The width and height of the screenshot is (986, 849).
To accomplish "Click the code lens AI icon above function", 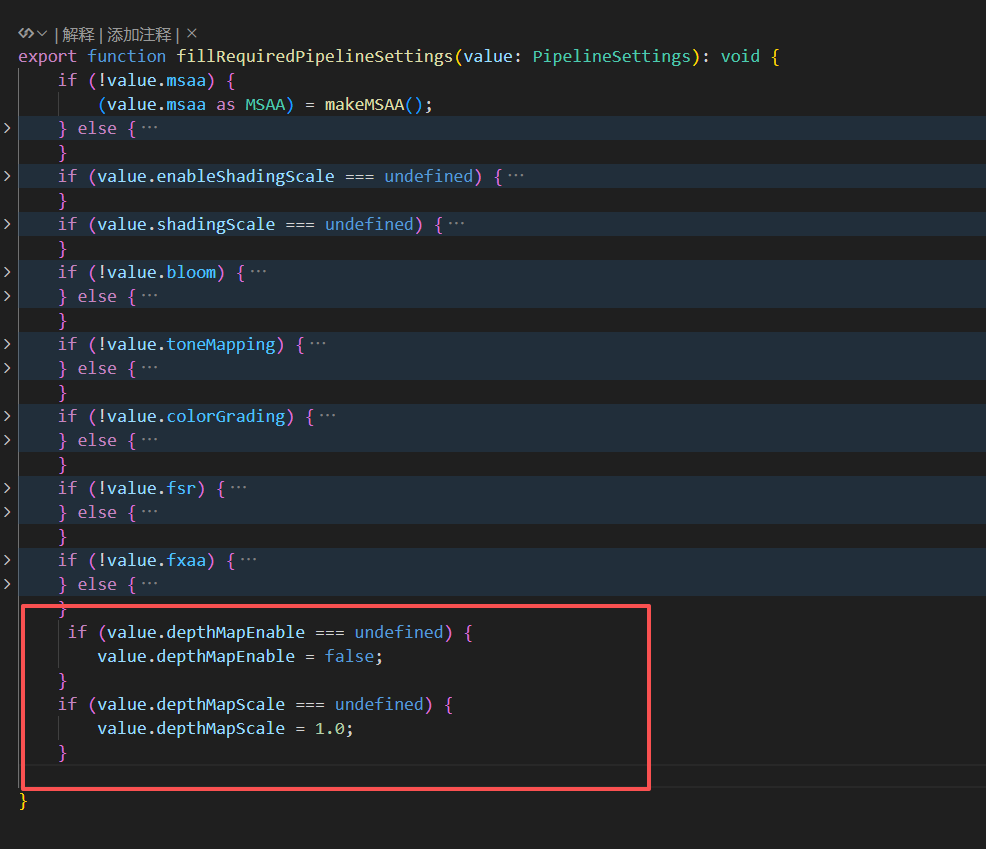I will pyautogui.click(x=26, y=33).
